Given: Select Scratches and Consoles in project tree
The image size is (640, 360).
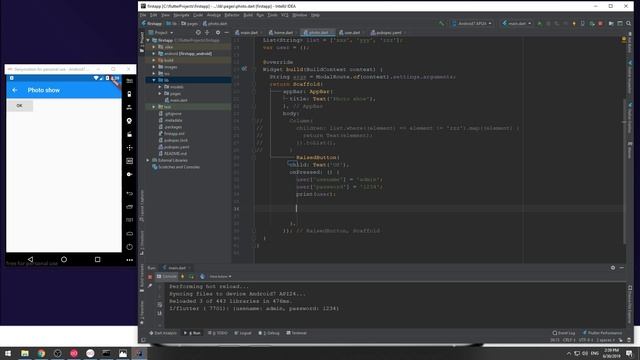Looking at the screenshot, I should click(x=176, y=167).
